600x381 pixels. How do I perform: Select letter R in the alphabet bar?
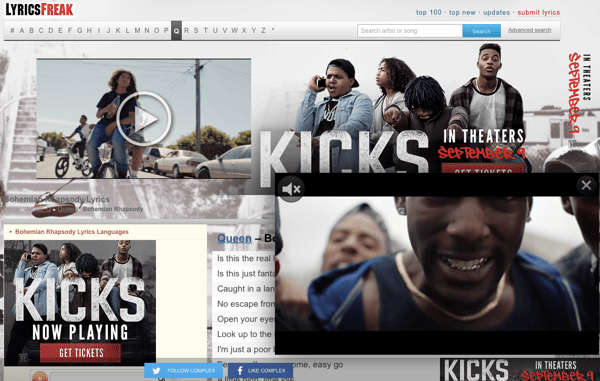click(186, 30)
